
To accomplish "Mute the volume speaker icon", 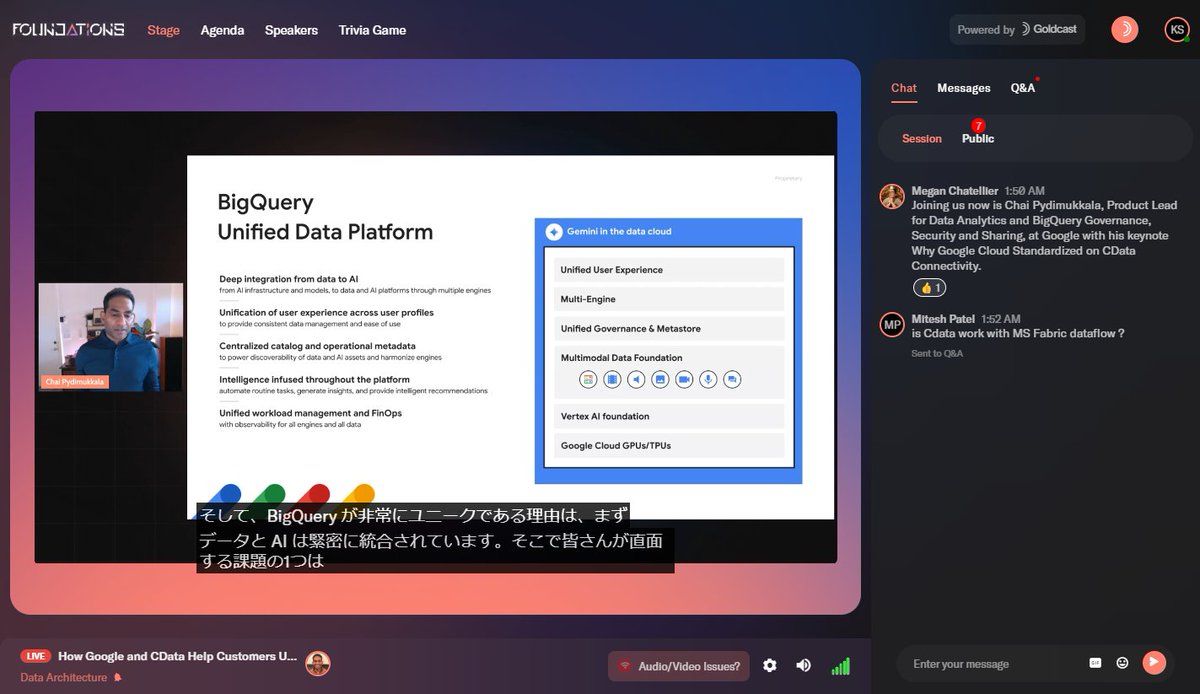I will pos(803,666).
